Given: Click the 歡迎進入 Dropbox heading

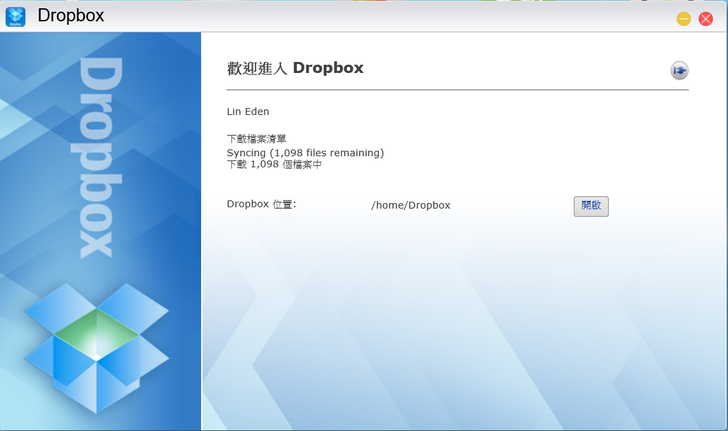Looking at the screenshot, I should click(295, 68).
